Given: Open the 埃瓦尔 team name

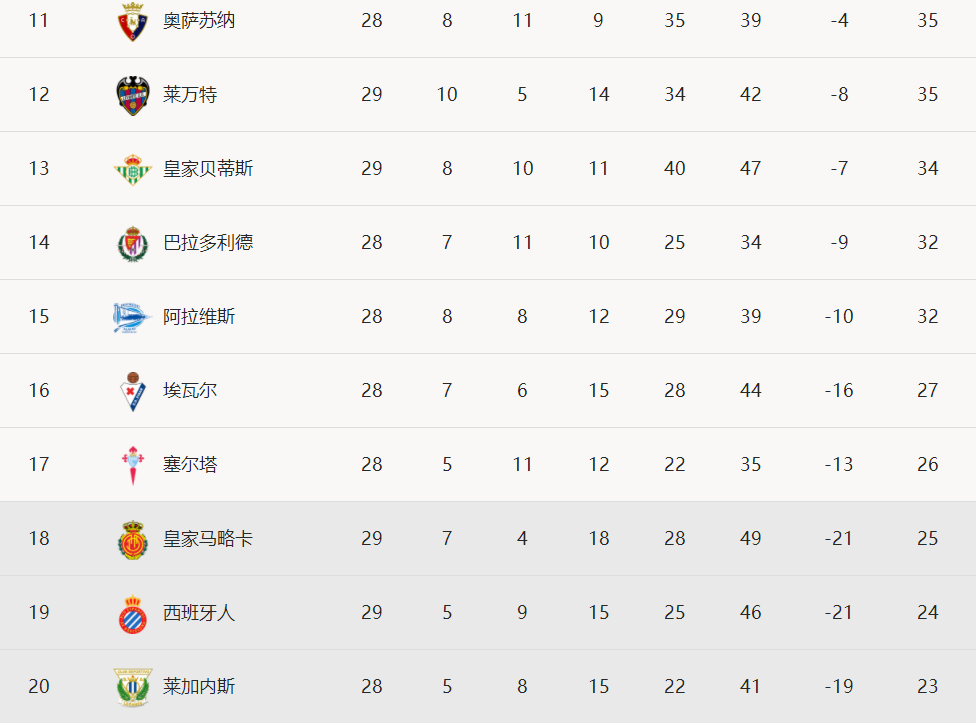Looking at the screenshot, I should coord(190,391).
